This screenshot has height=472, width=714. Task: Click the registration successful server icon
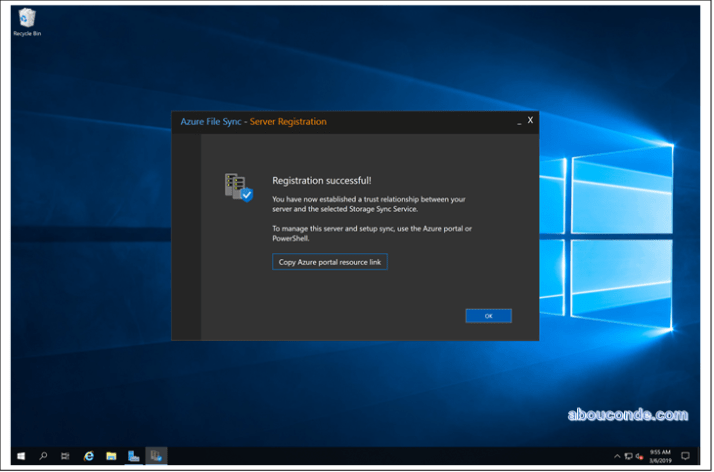point(238,187)
